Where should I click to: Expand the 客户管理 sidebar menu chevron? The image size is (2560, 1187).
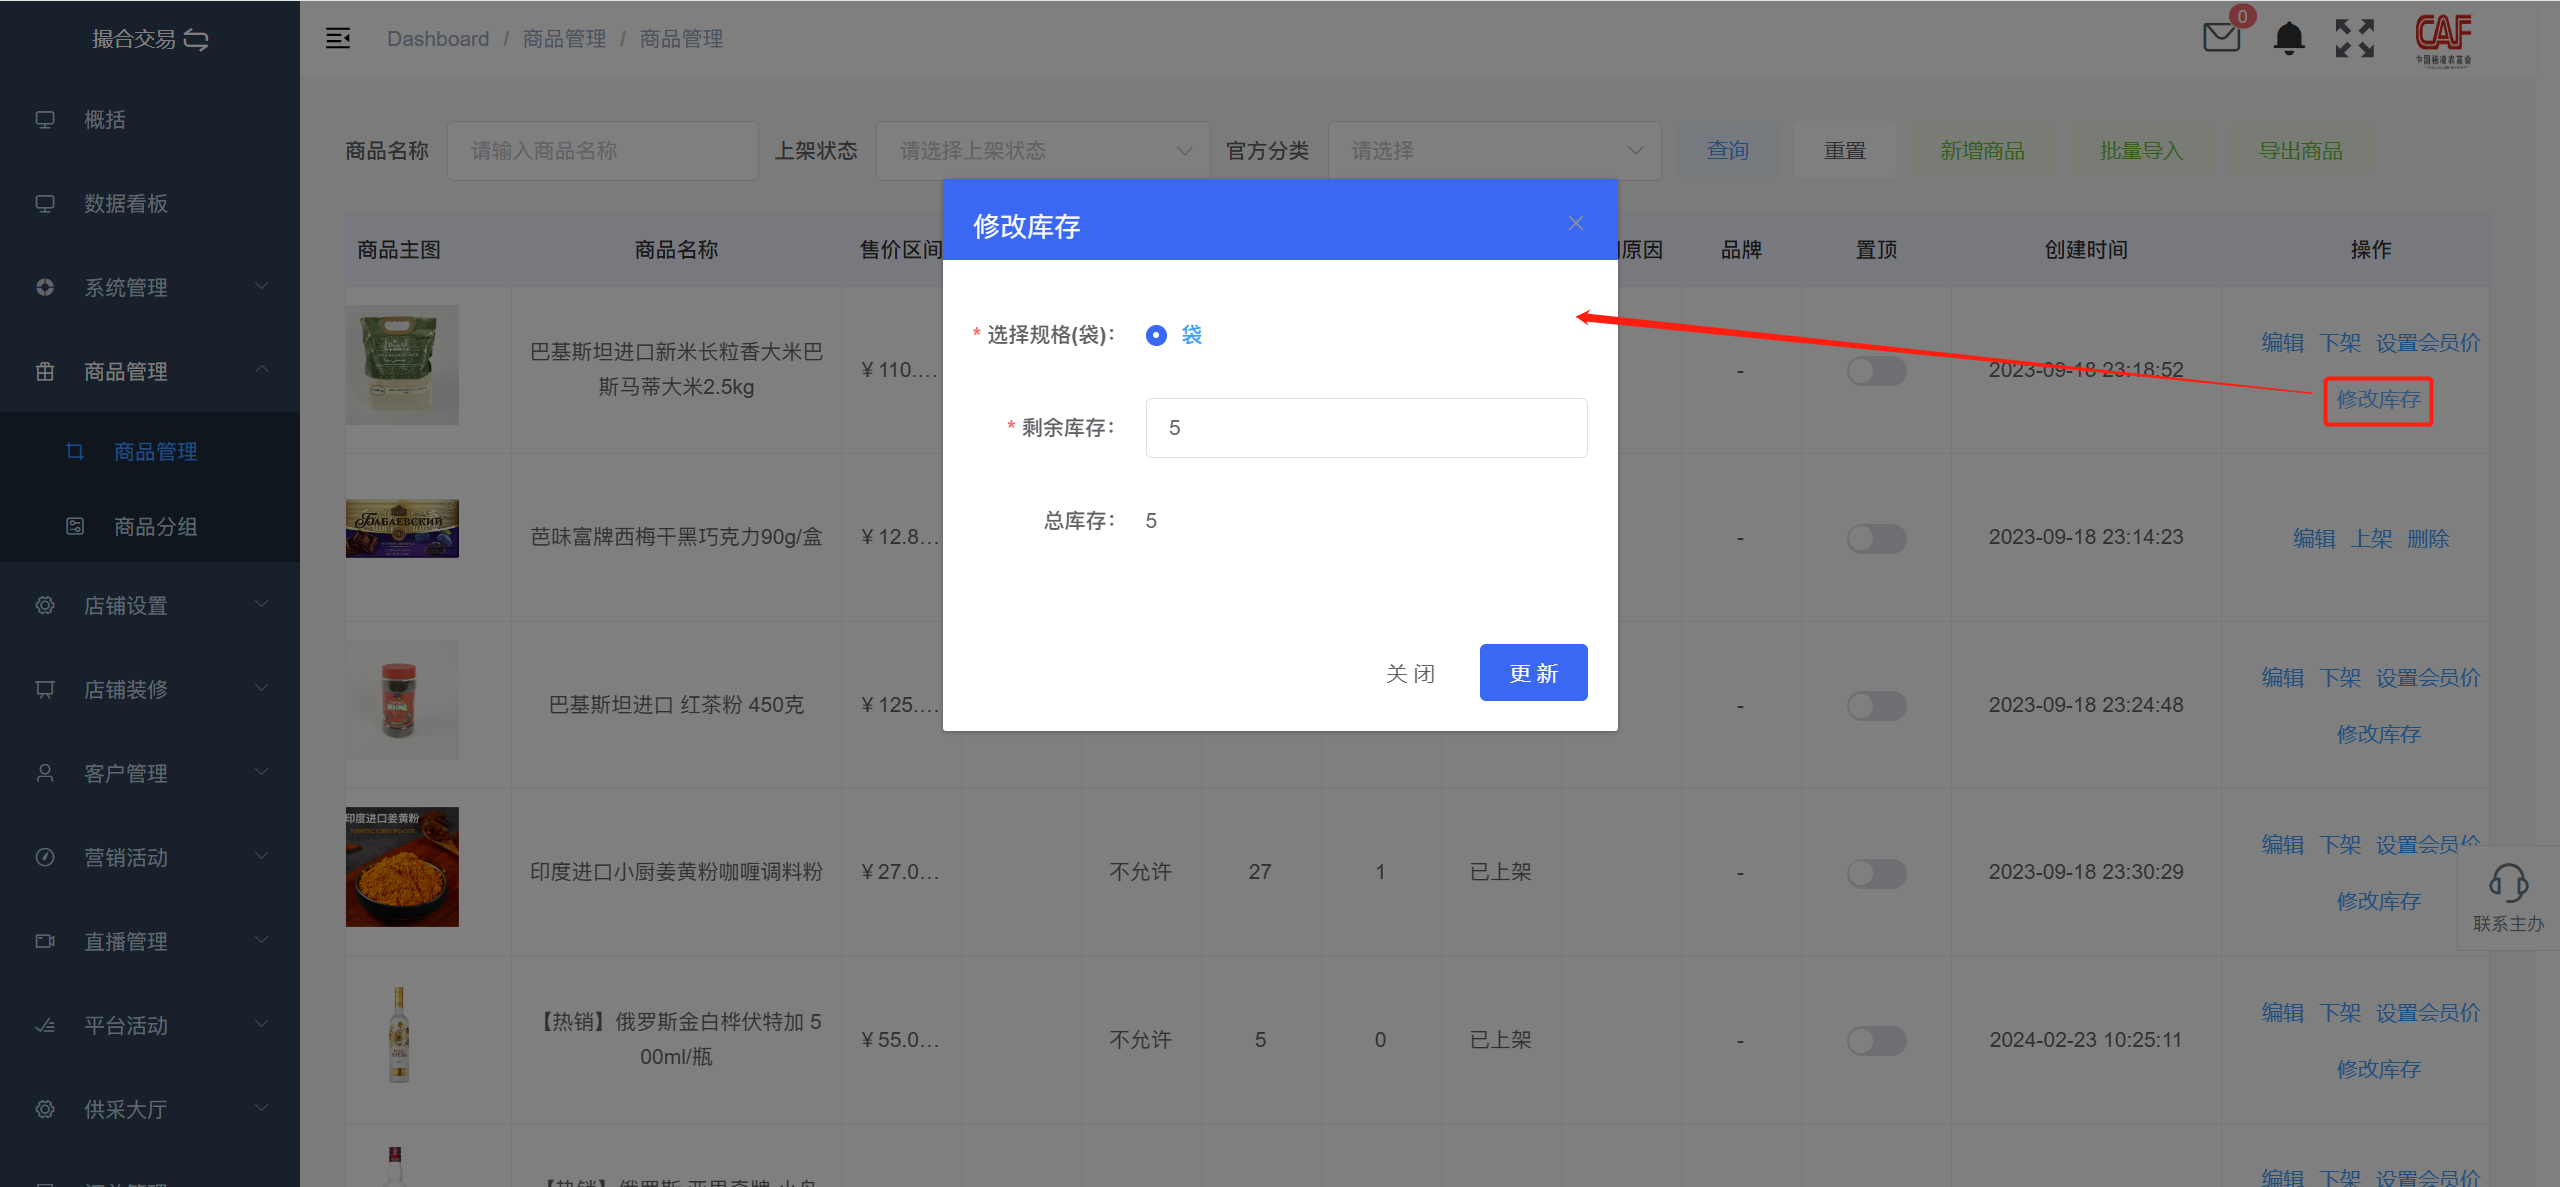(x=262, y=772)
